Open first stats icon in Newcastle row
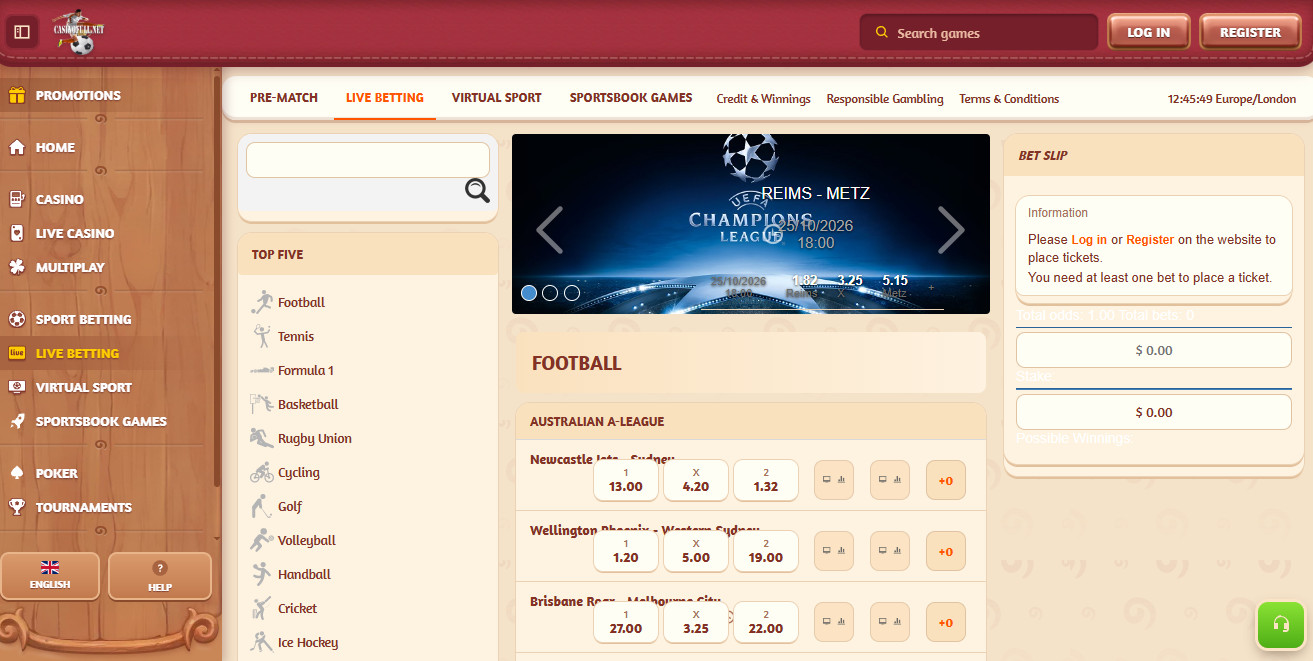This screenshot has width=1313, height=661. (834, 480)
